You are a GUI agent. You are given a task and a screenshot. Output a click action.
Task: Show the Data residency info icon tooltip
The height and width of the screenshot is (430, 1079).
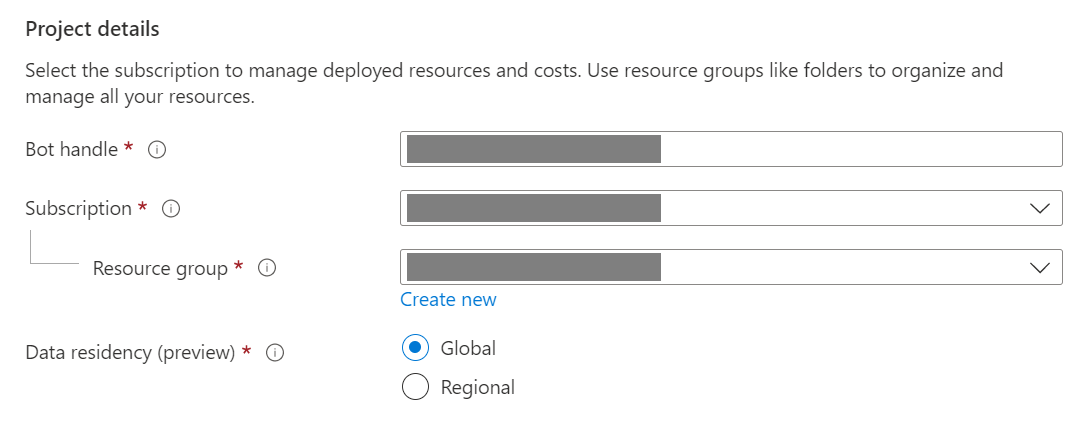point(276,353)
